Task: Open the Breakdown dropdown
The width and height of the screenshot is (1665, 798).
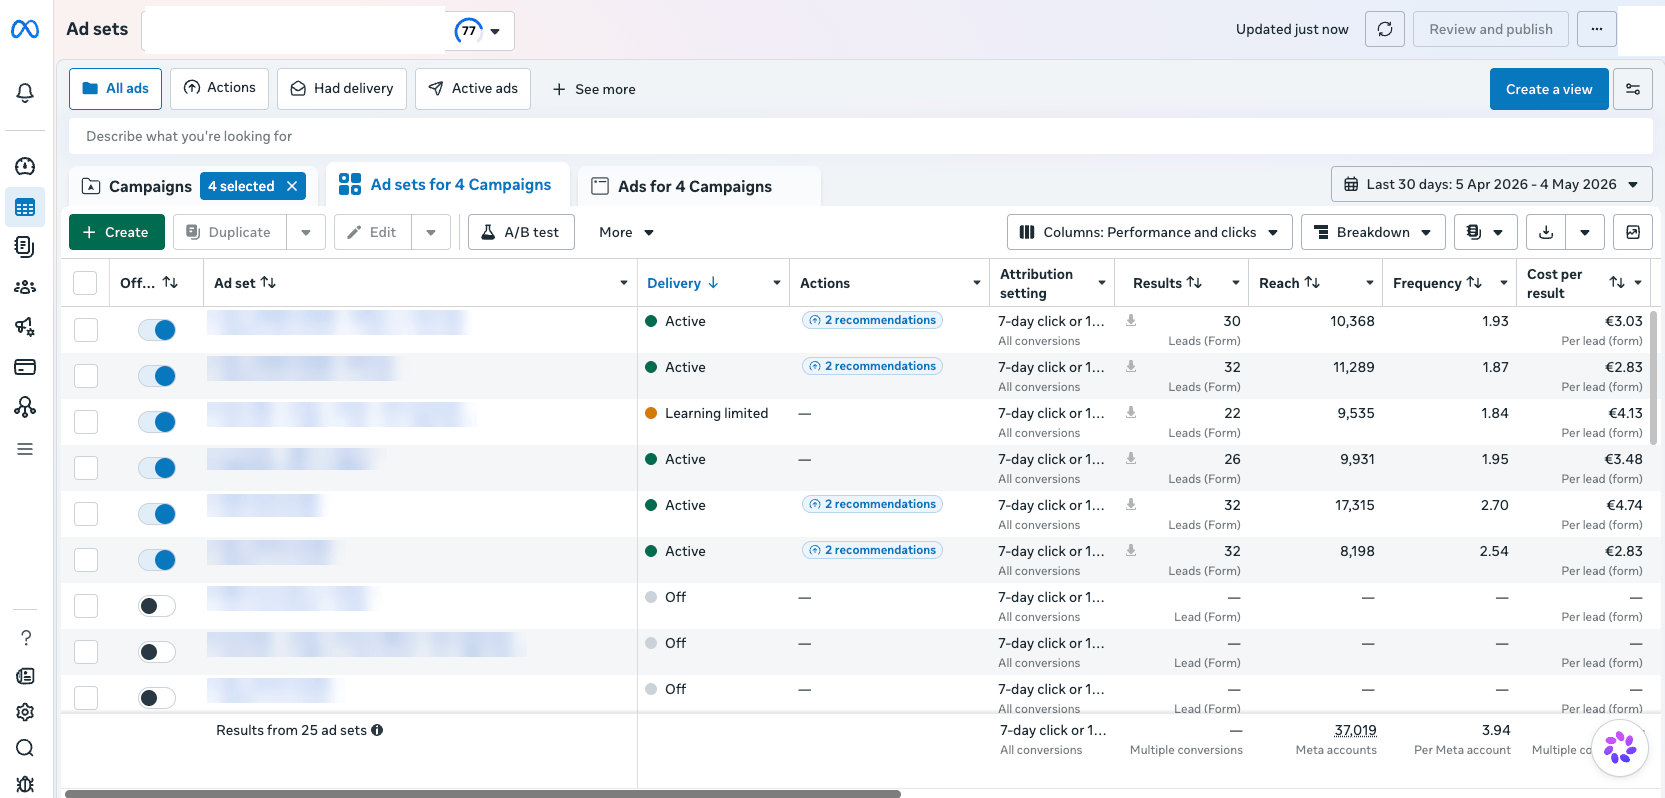Action: tap(1373, 232)
